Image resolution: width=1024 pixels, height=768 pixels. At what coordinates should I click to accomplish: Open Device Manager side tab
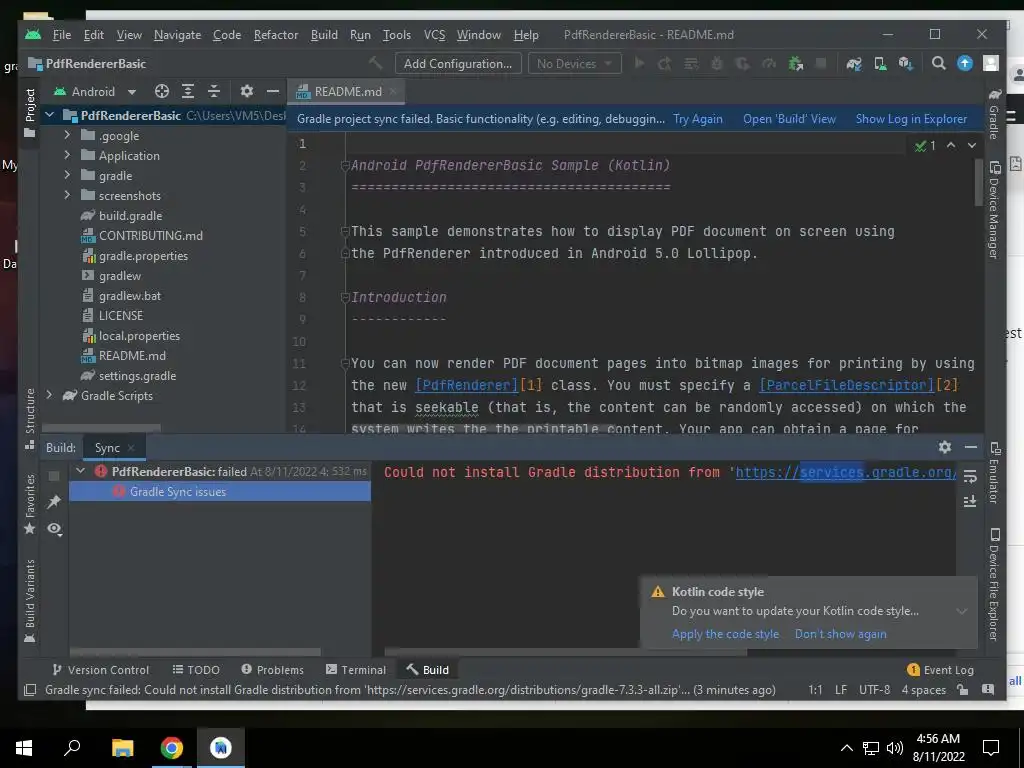point(994,210)
